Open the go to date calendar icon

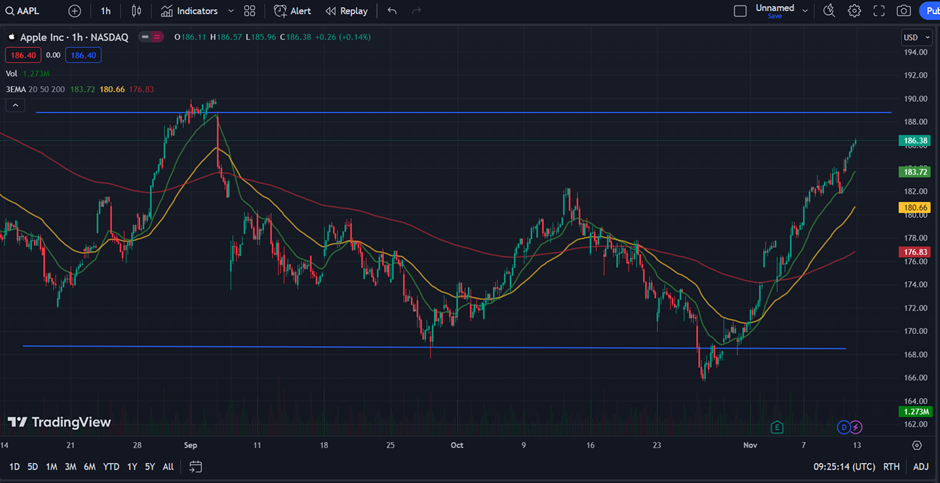(196, 466)
